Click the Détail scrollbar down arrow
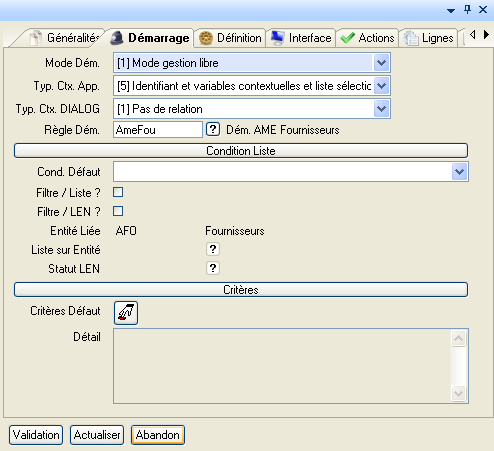This screenshot has width=494, height=451. [x=459, y=394]
